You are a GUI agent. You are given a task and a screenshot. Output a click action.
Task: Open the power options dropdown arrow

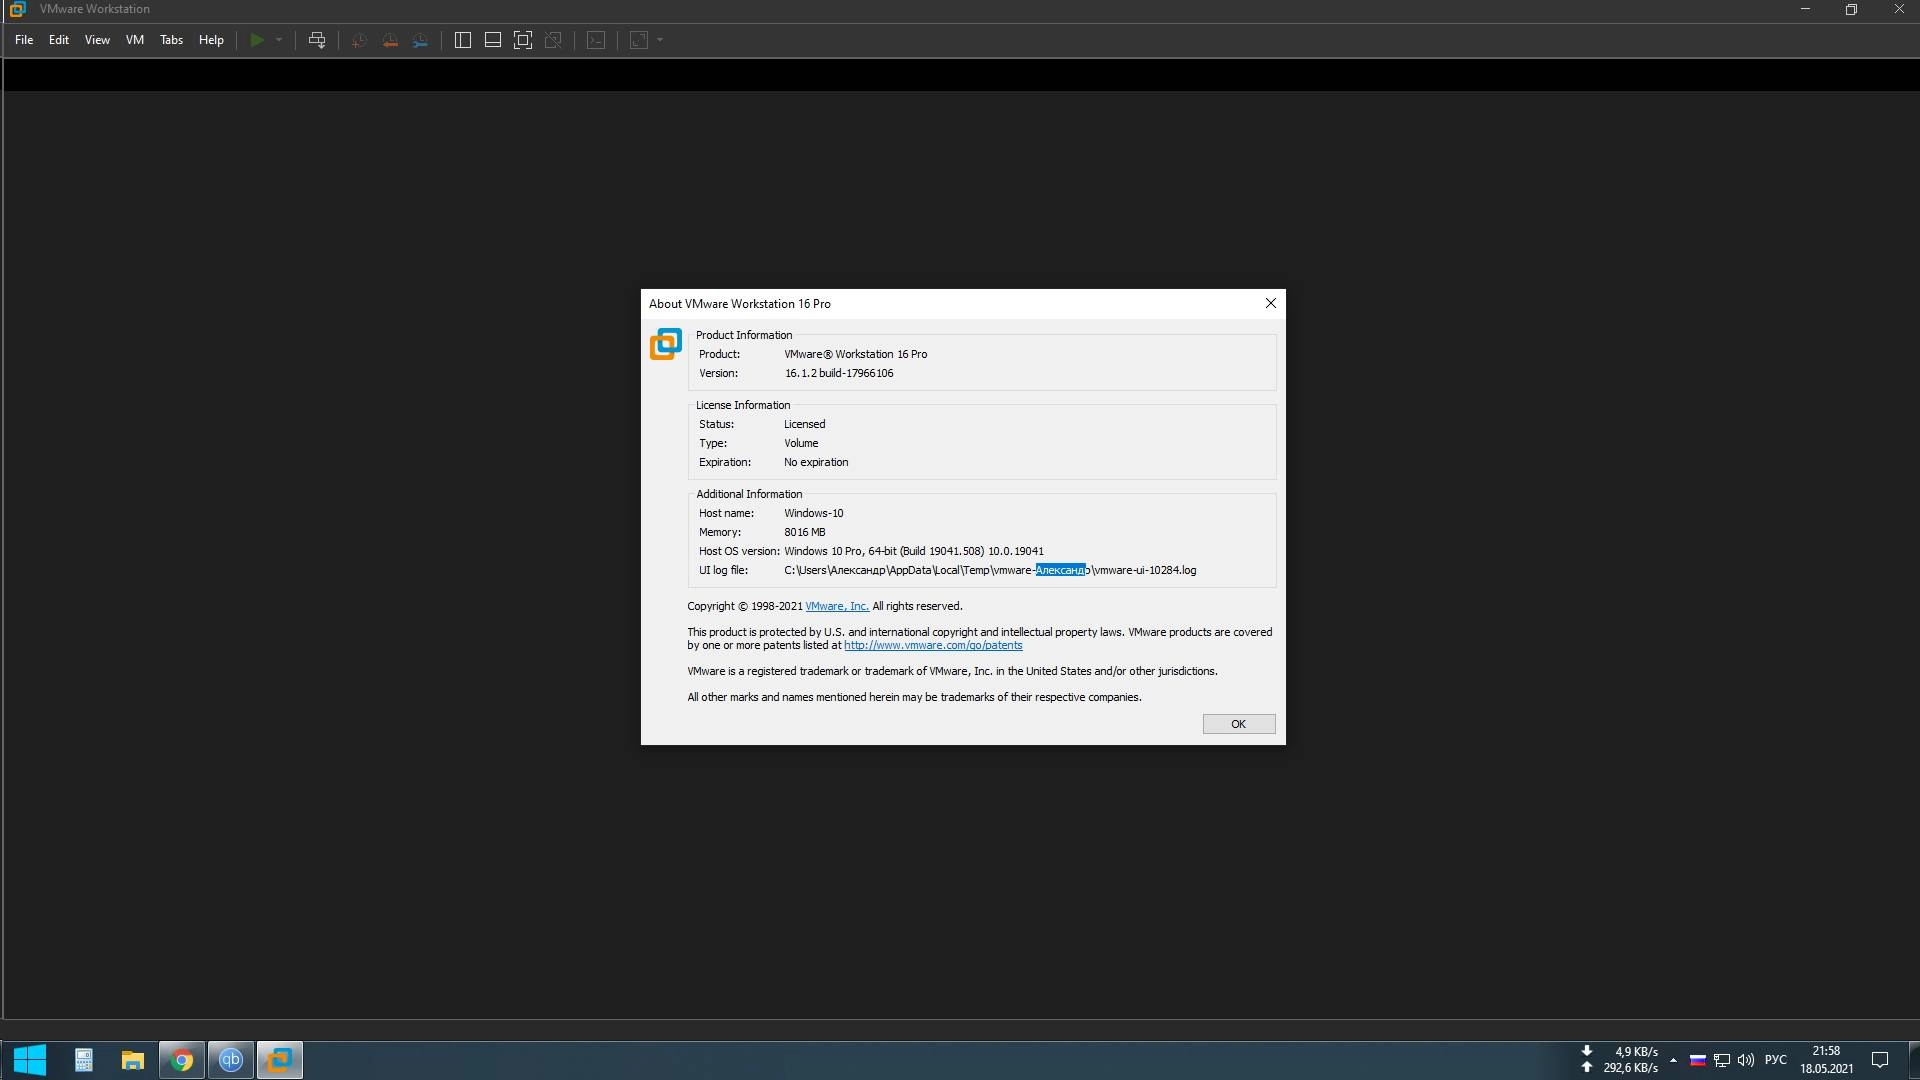tap(279, 40)
